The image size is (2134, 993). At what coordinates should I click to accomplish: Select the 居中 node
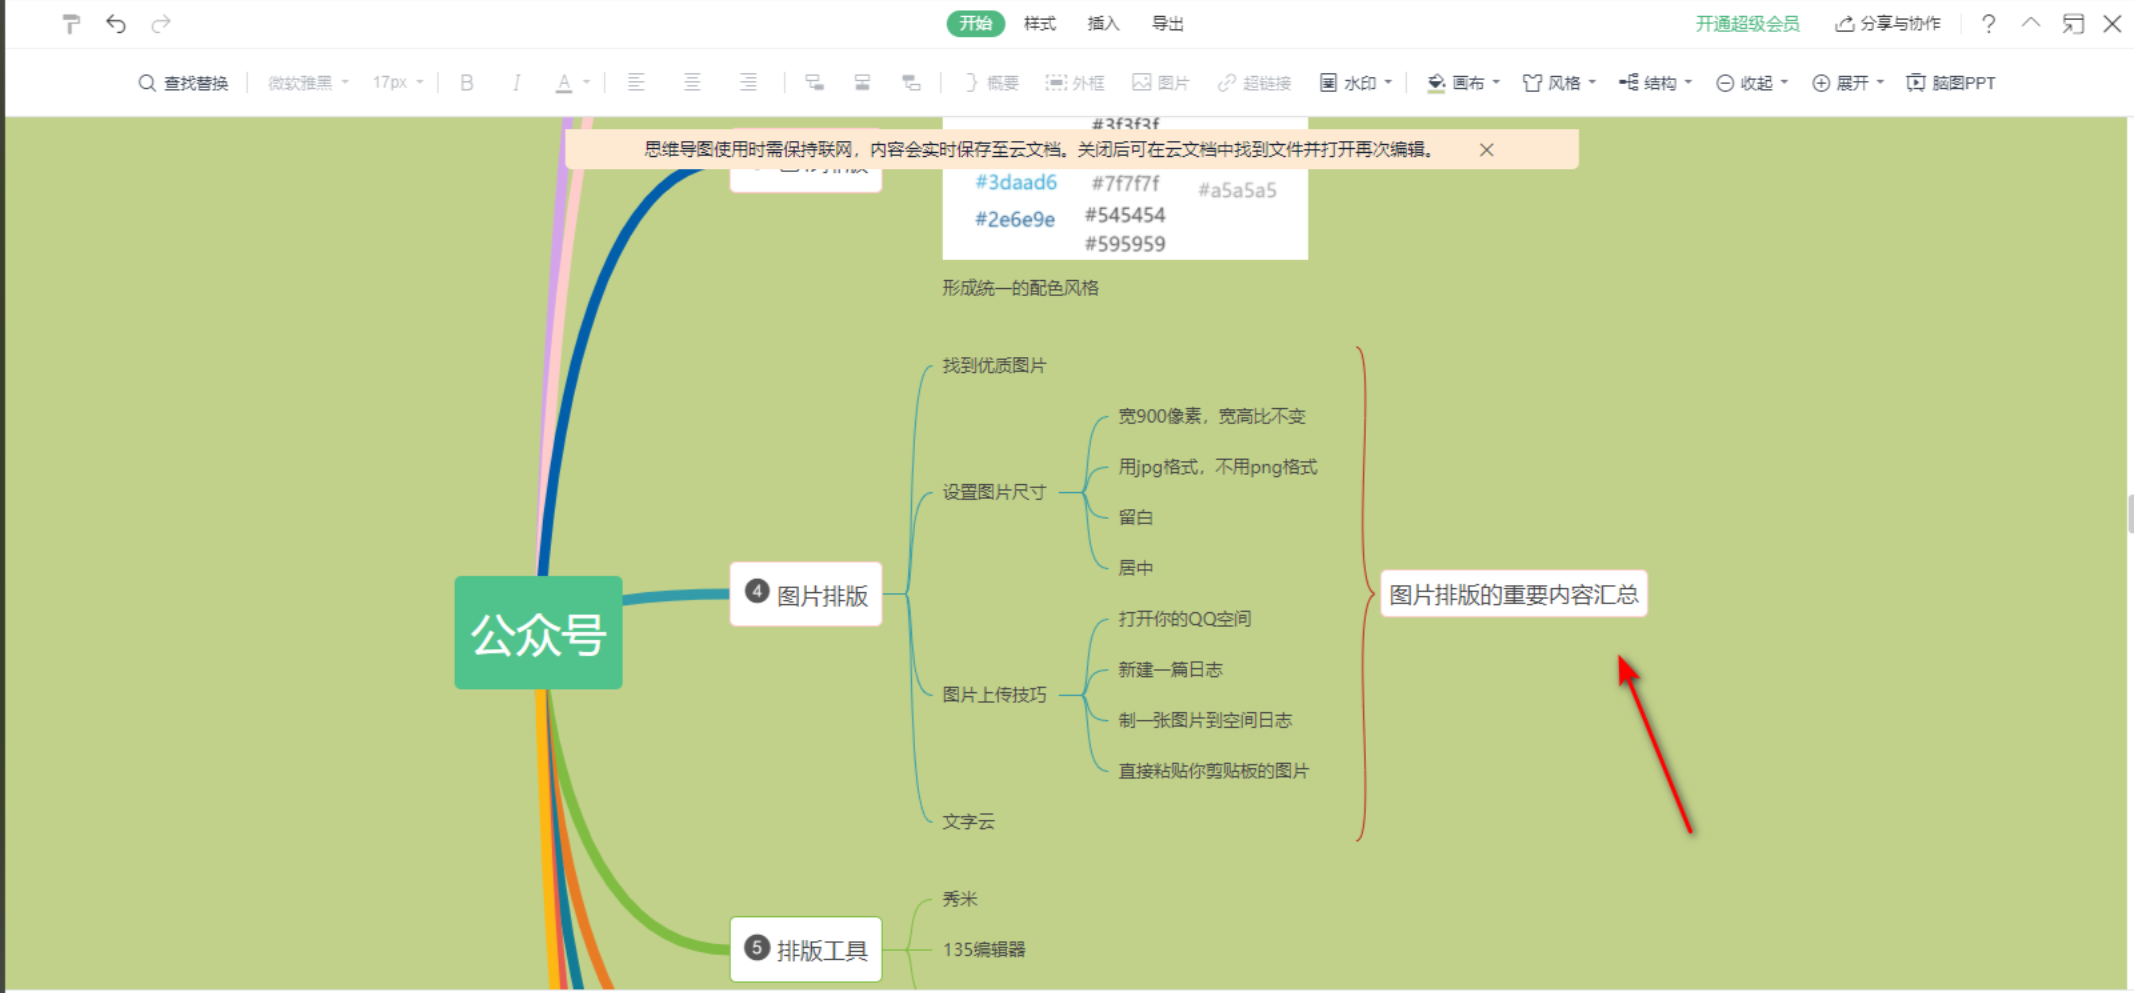(1135, 568)
